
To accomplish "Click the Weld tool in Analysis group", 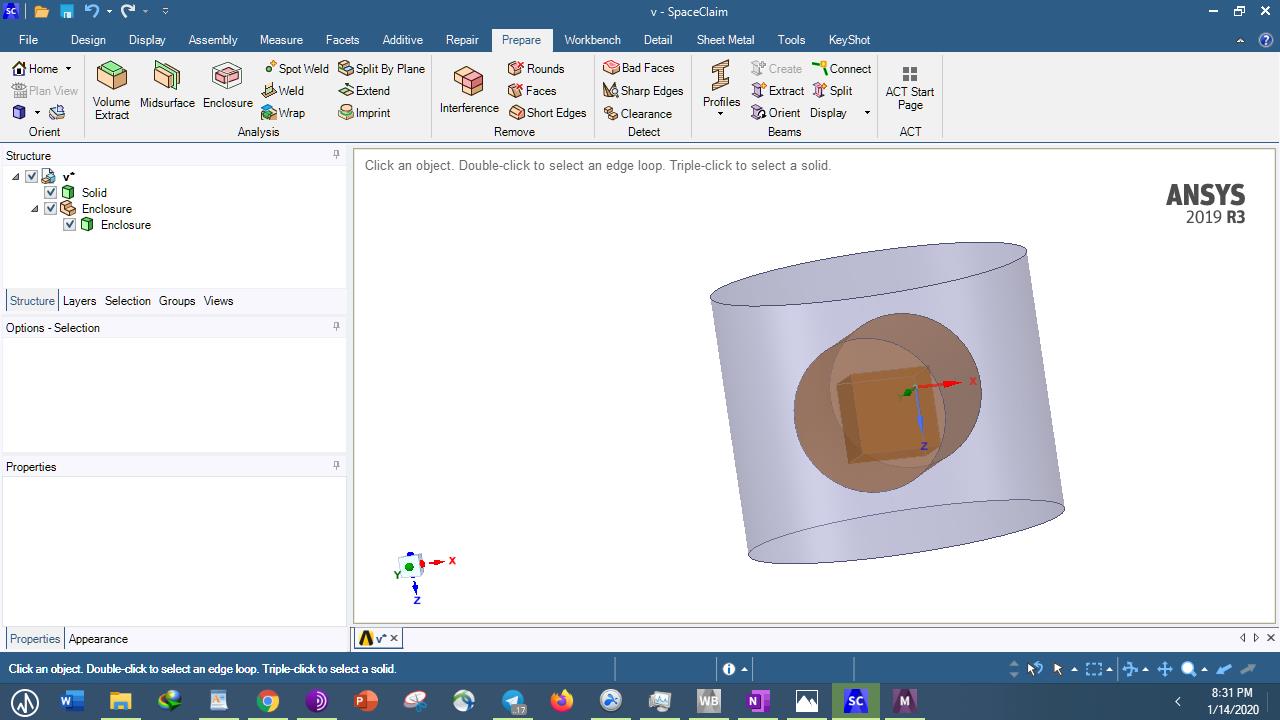I will pos(283,91).
